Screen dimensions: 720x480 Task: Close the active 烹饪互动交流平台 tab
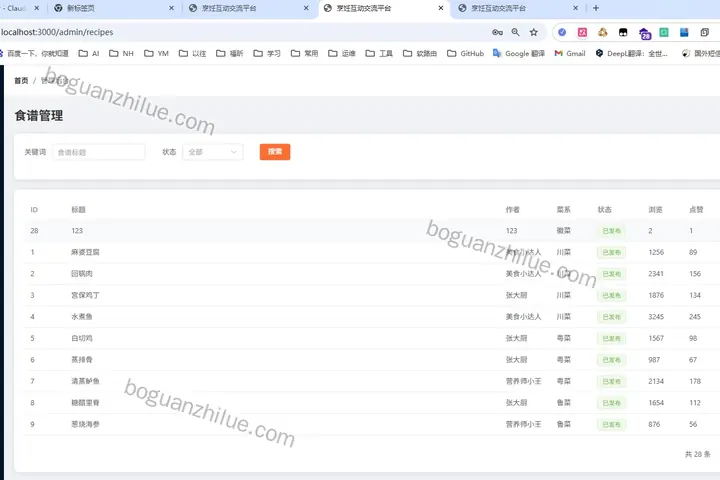441,8
